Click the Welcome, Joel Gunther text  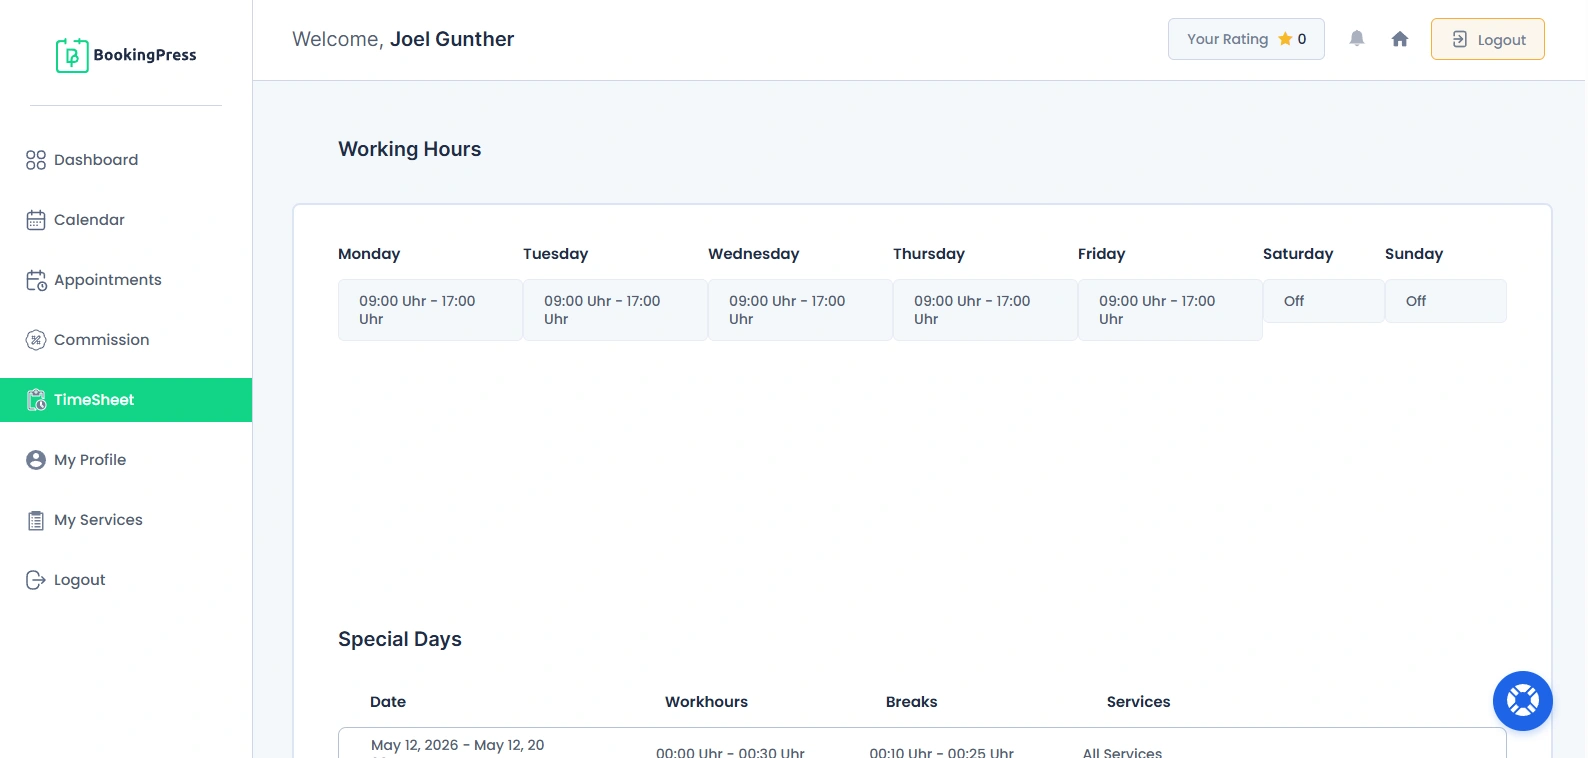coord(403,39)
